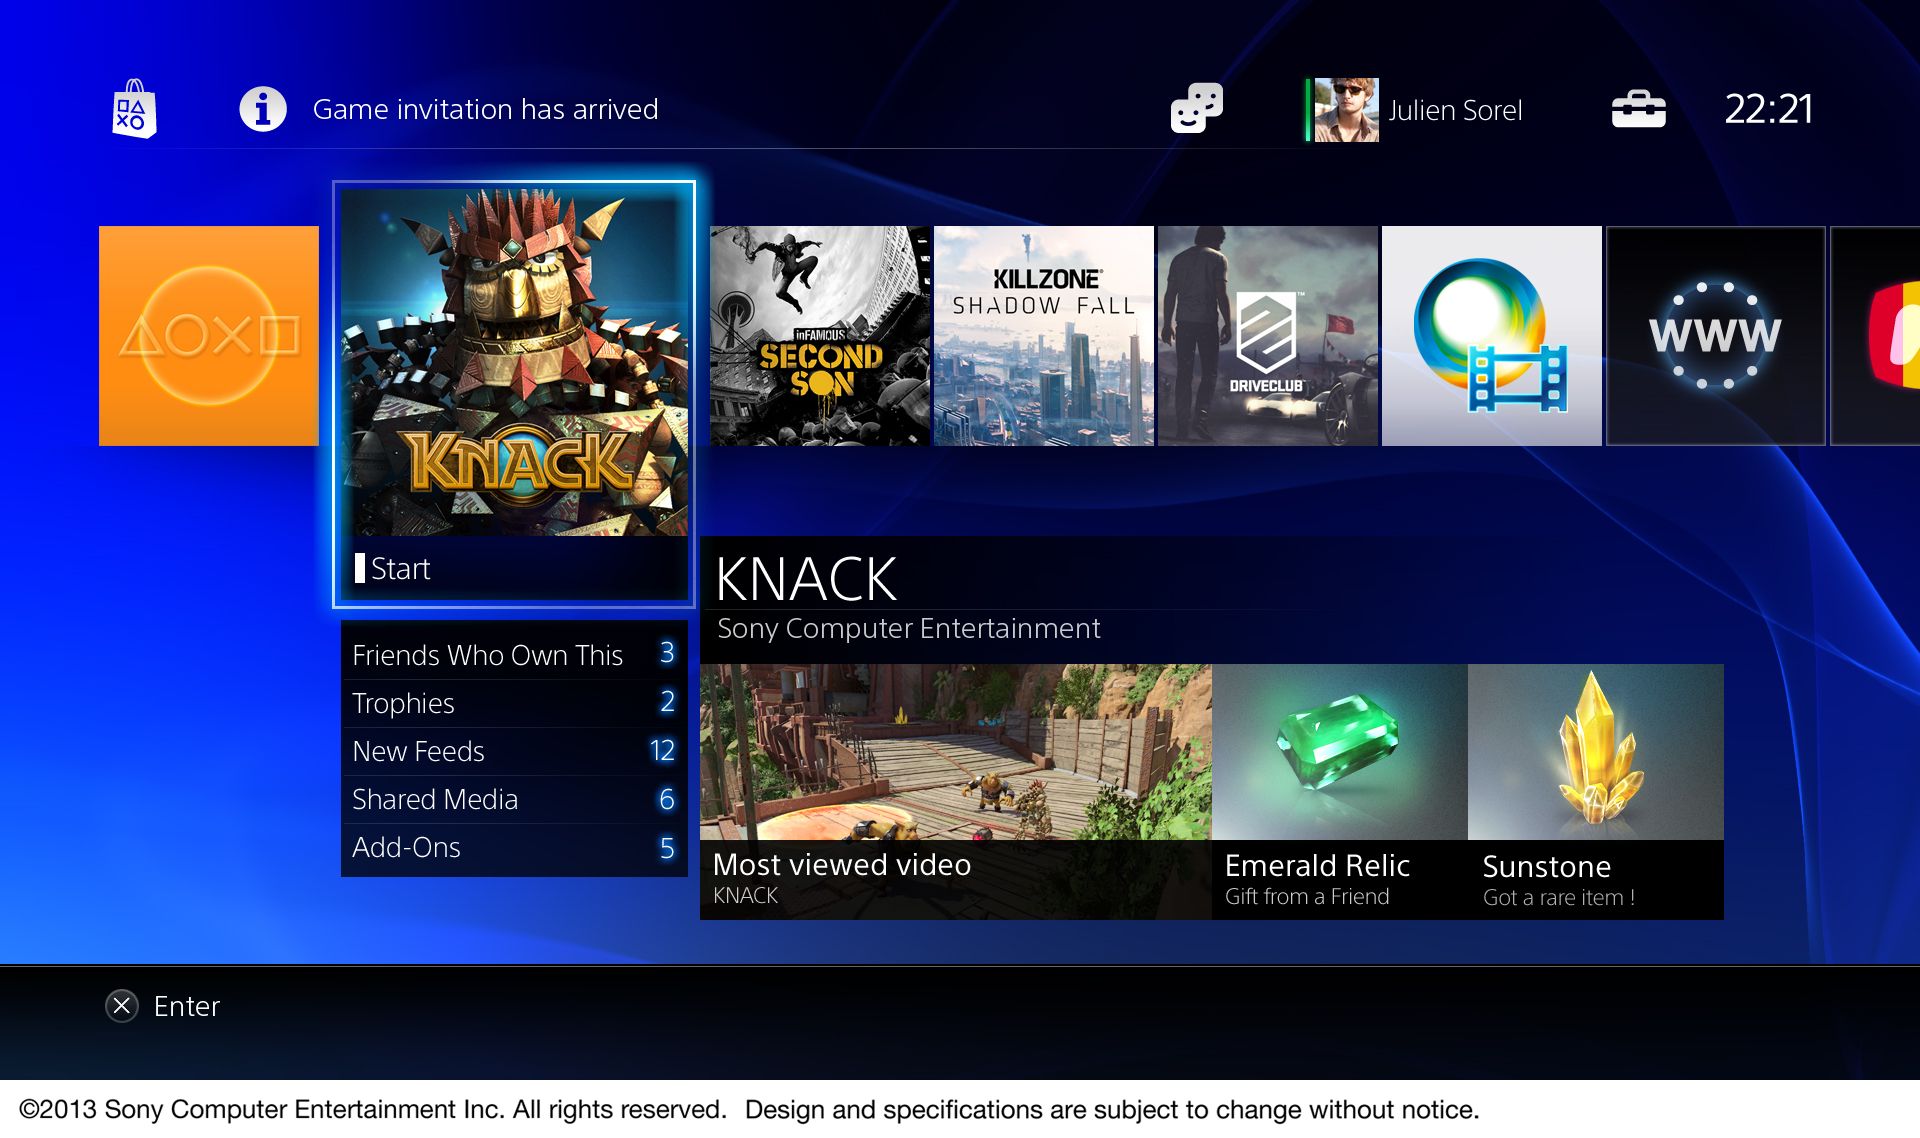Image resolution: width=1920 pixels, height=1138 pixels.
Task: Click the PlayStation Store bag icon
Action: coord(135,108)
